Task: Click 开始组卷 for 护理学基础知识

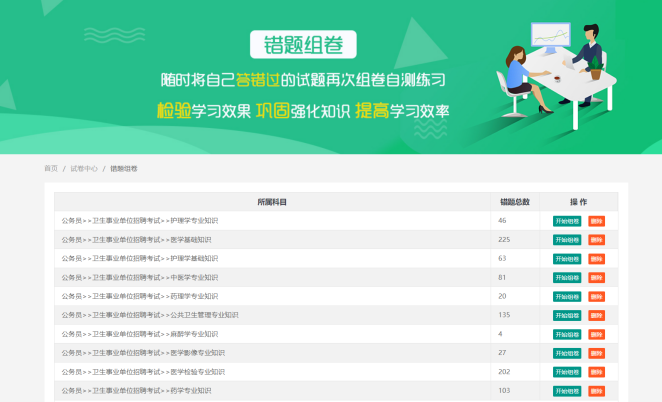Action: [567, 259]
